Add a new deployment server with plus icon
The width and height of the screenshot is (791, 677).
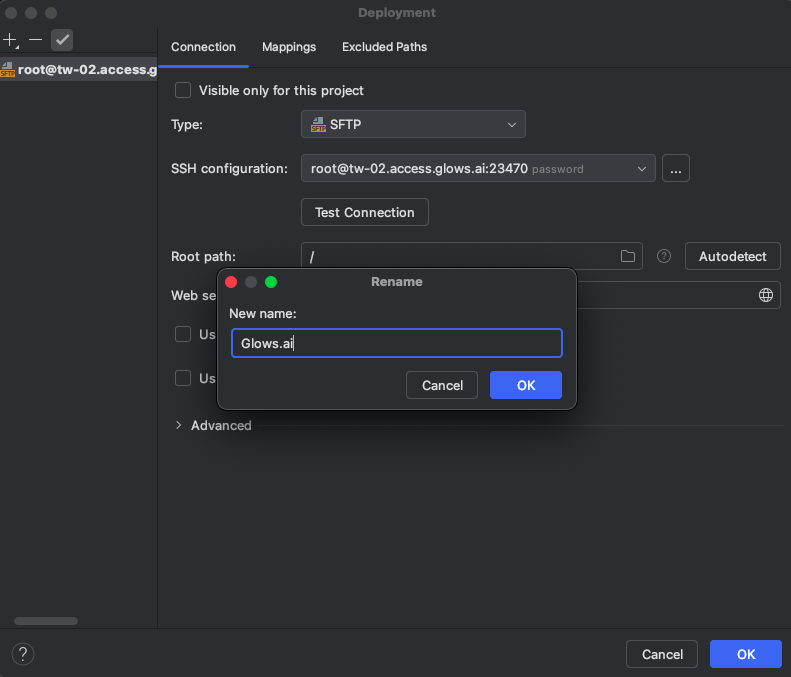pos(11,40)
